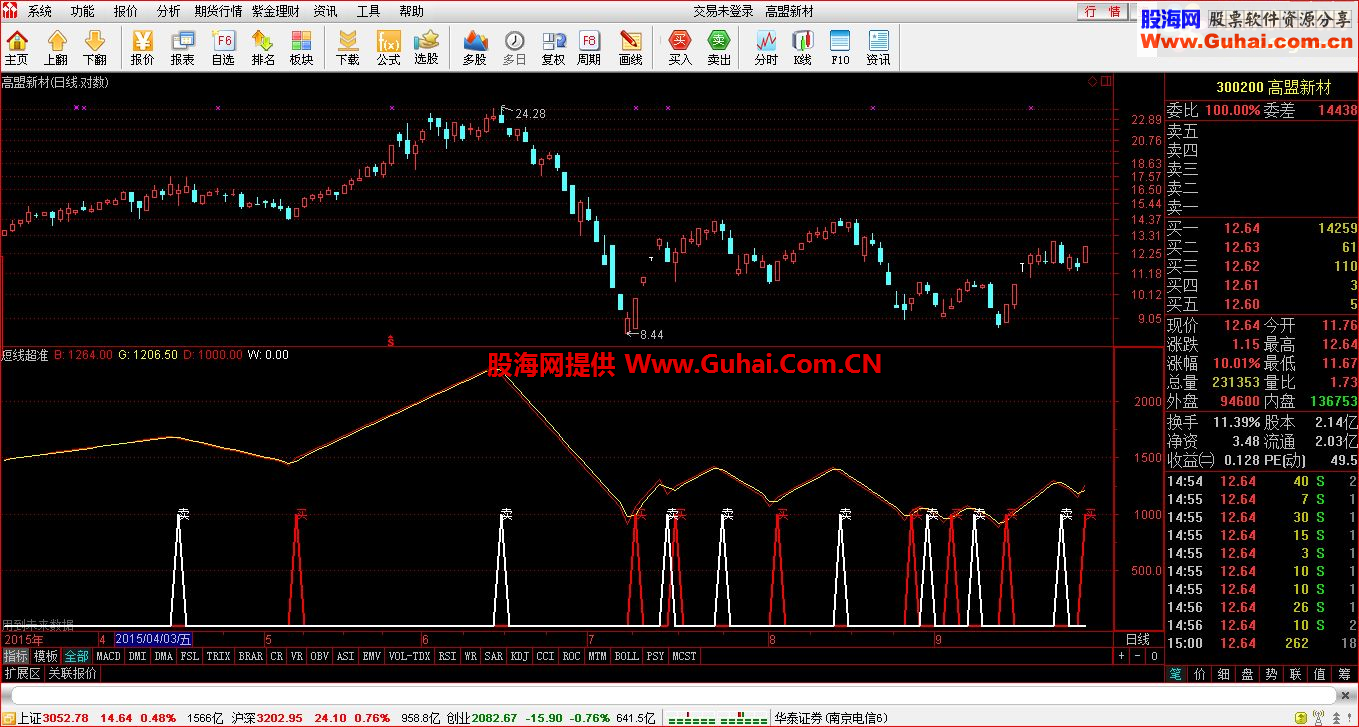The image size is (1359, 727).
Task: Open the 功能 menu
Action: 83,11
